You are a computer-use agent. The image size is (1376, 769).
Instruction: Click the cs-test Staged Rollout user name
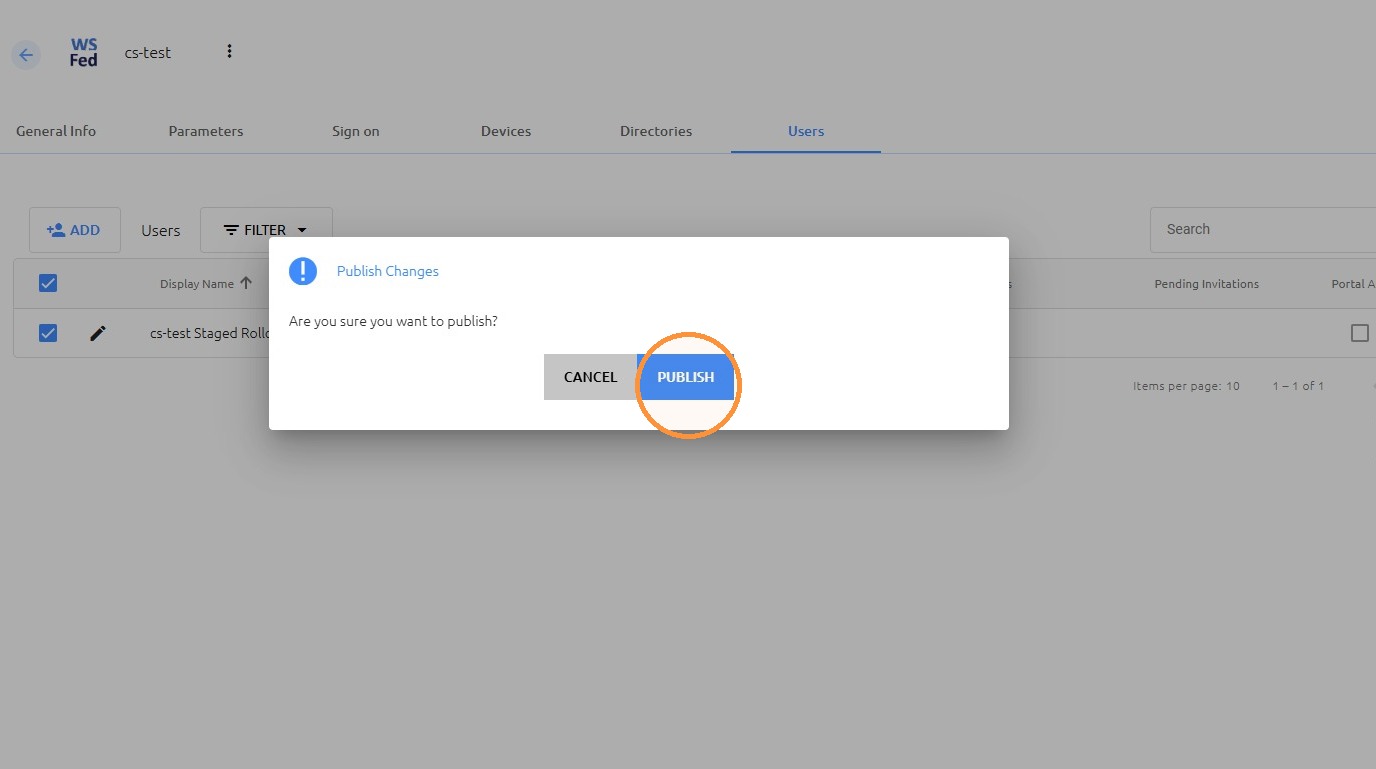click(x=209, y=333)
